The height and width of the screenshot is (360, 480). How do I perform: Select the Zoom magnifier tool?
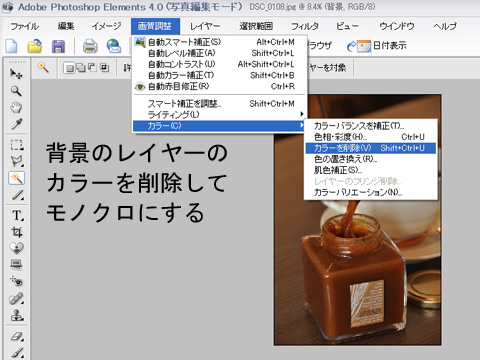pos(16,91)
